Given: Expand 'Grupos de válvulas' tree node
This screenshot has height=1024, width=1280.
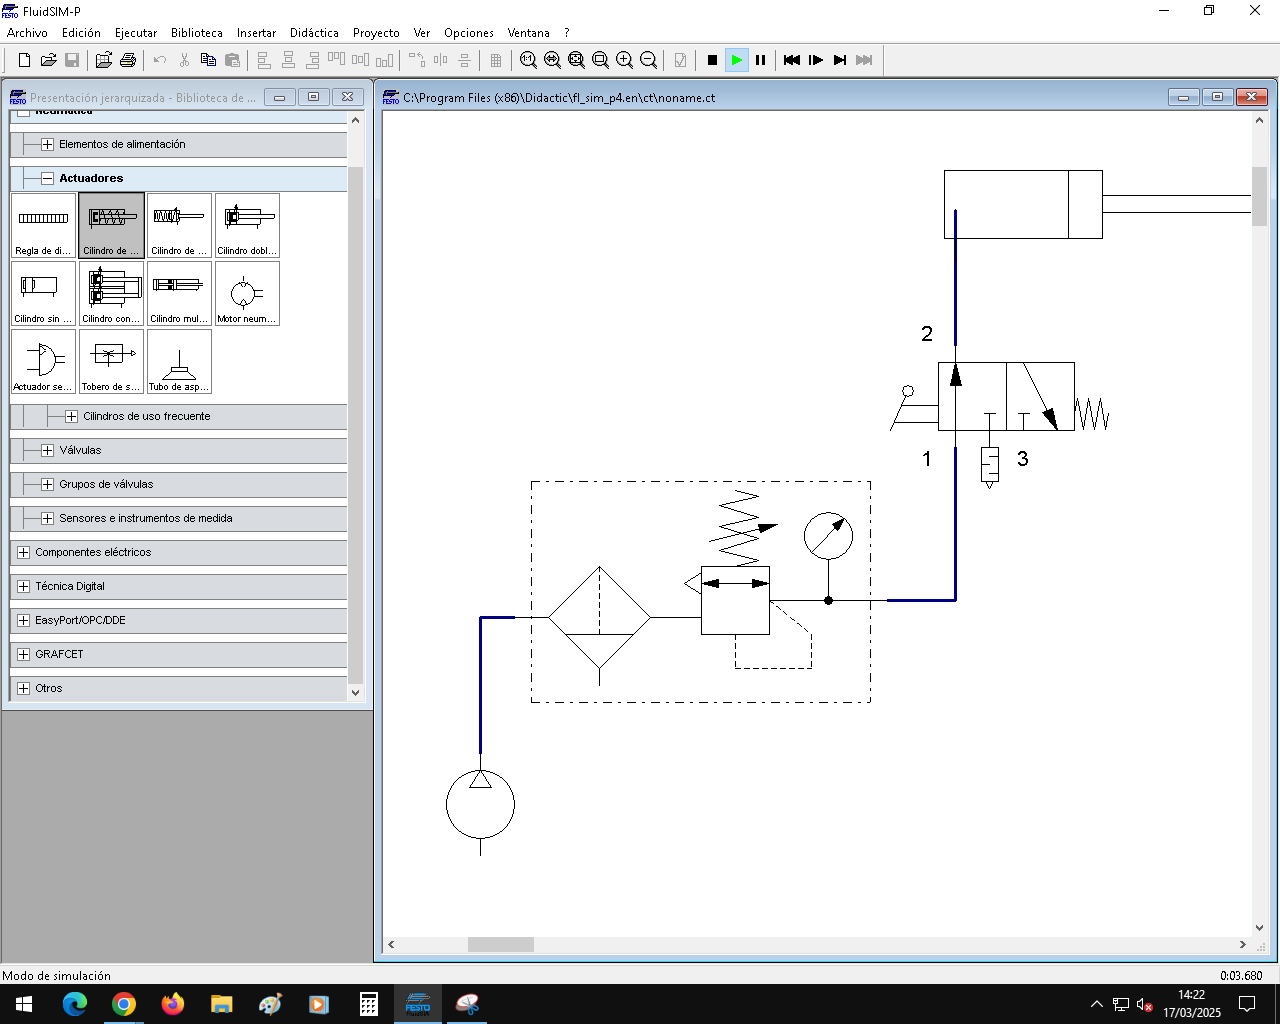Looking at the screenshot, I should pyautogui.click(x=47, y=484).
